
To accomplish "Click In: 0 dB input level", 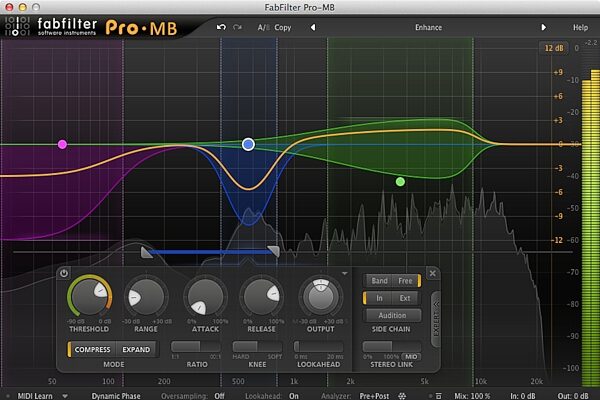I will pos(523,396).
